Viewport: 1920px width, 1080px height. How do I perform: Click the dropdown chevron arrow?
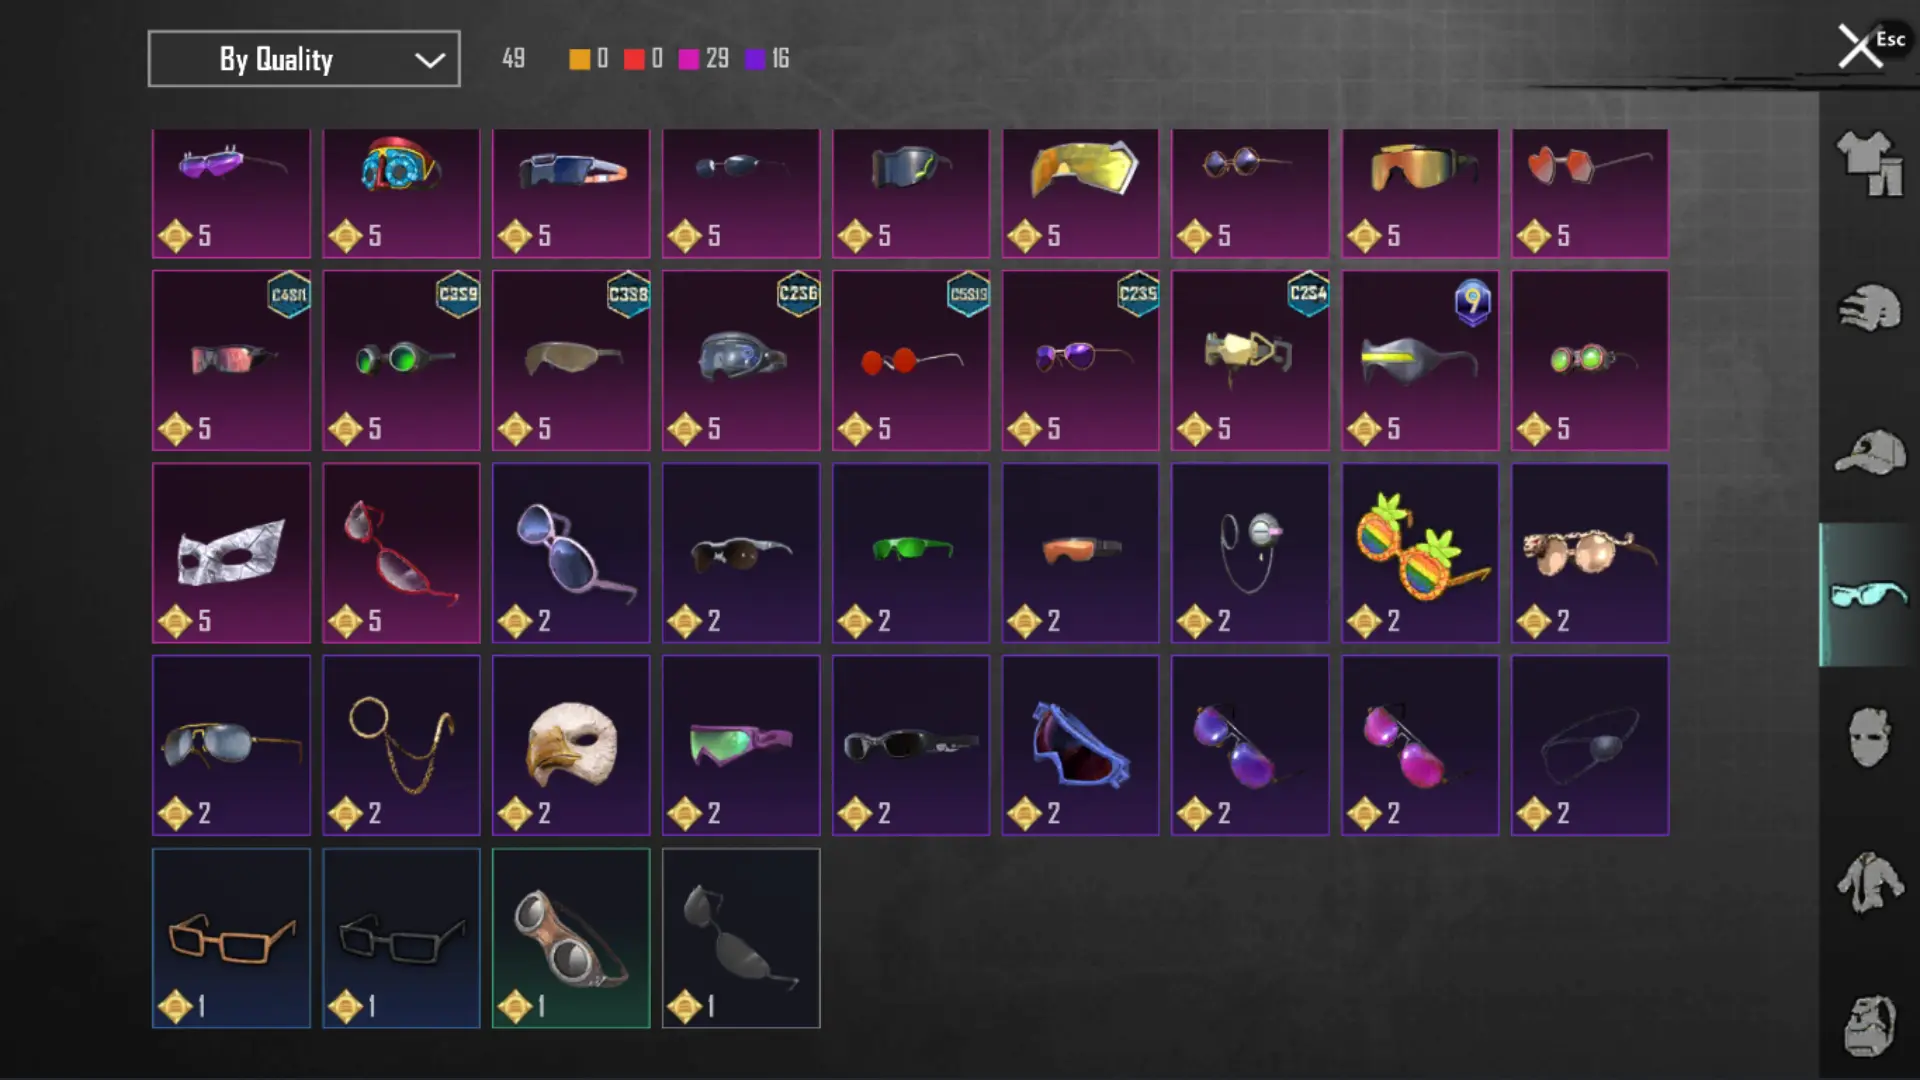[430, 60]
